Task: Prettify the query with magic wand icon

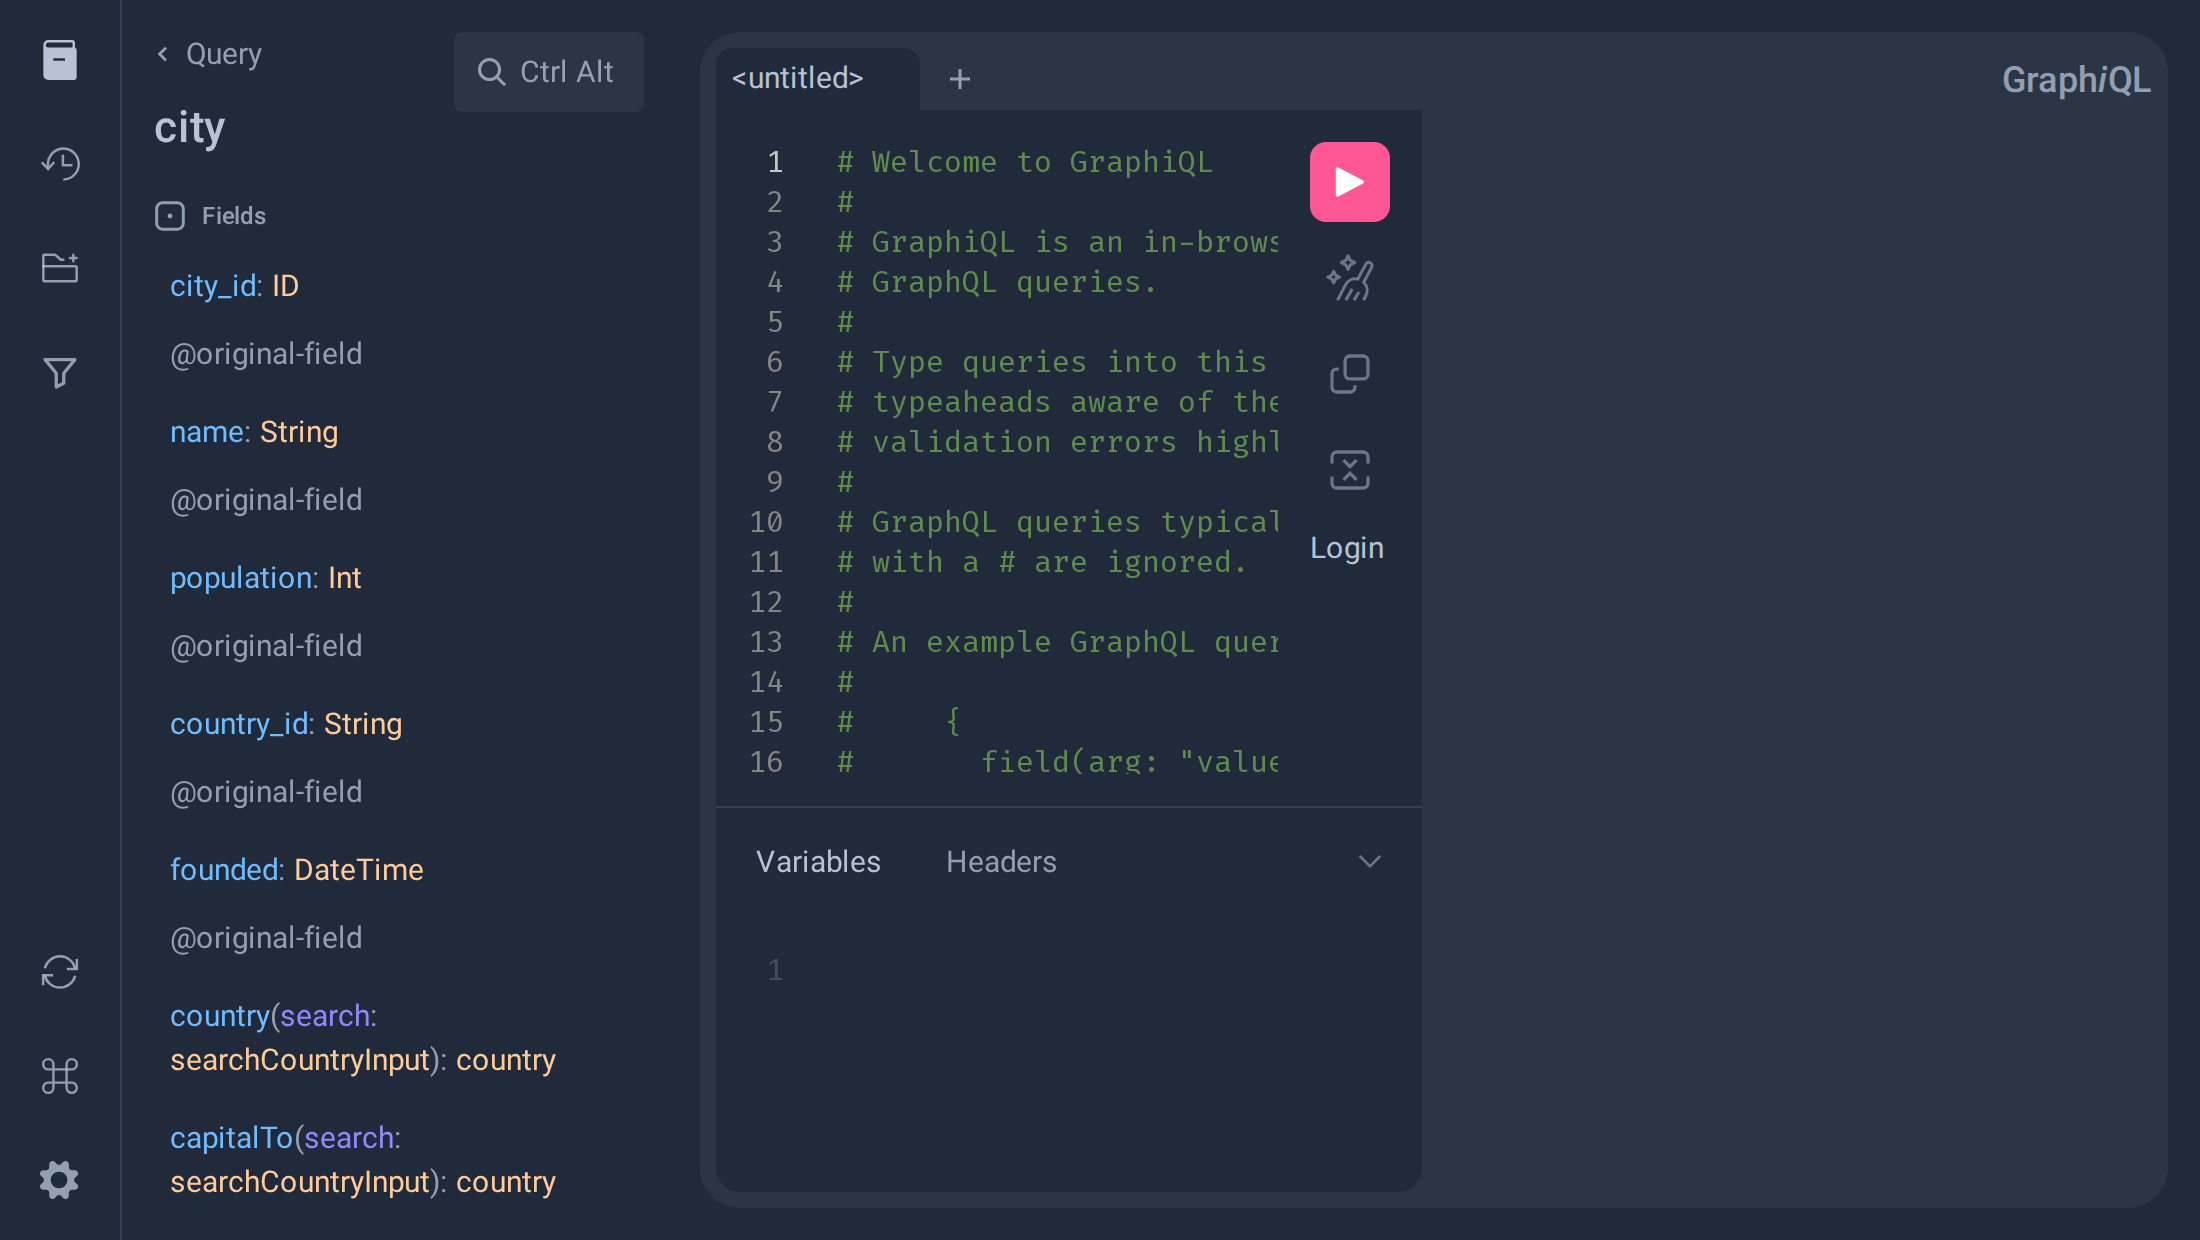Action: (1350, 278)
